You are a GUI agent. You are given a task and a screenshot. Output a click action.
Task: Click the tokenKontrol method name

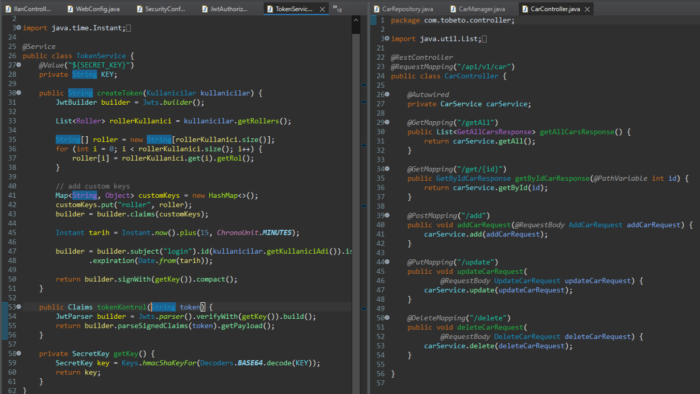121,307
